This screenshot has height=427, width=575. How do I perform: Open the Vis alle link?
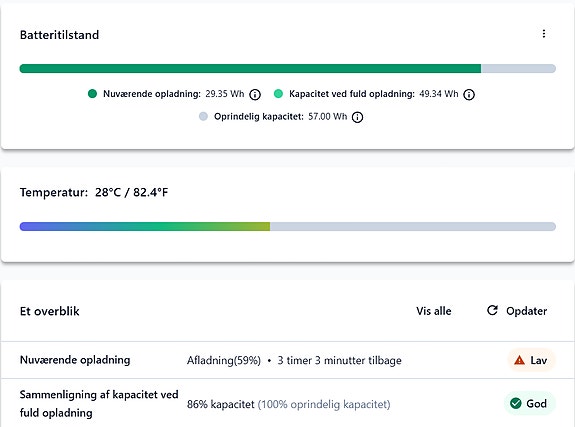pos(433,311)
